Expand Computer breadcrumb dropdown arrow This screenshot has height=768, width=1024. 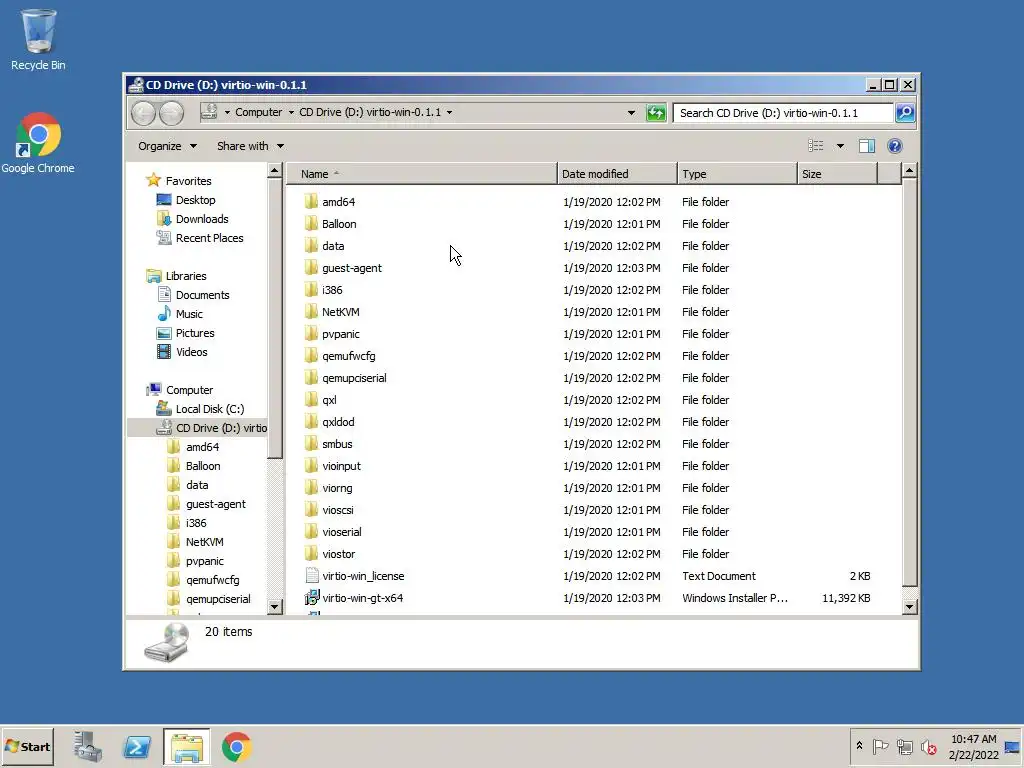point(291,112)
